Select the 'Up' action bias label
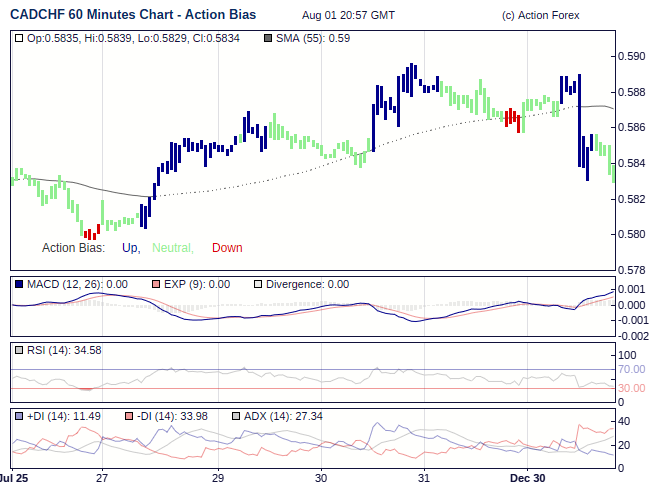 click(x=130, y=248)
